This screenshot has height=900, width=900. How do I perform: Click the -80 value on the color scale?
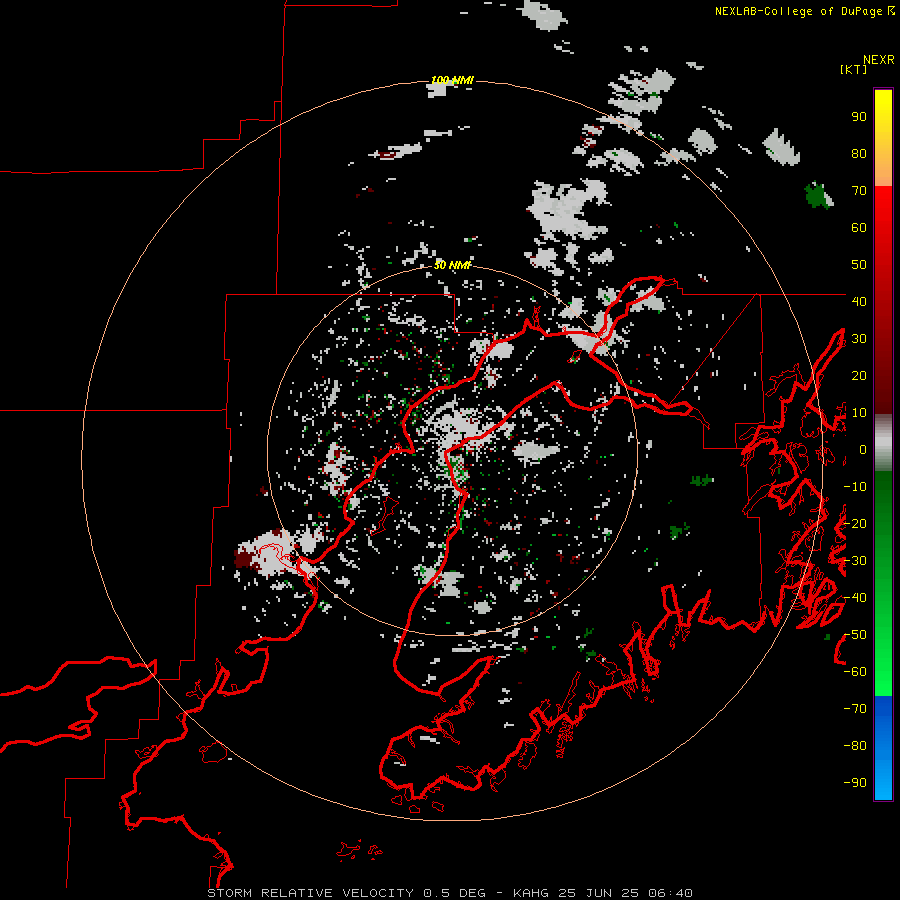pos(855,746)
